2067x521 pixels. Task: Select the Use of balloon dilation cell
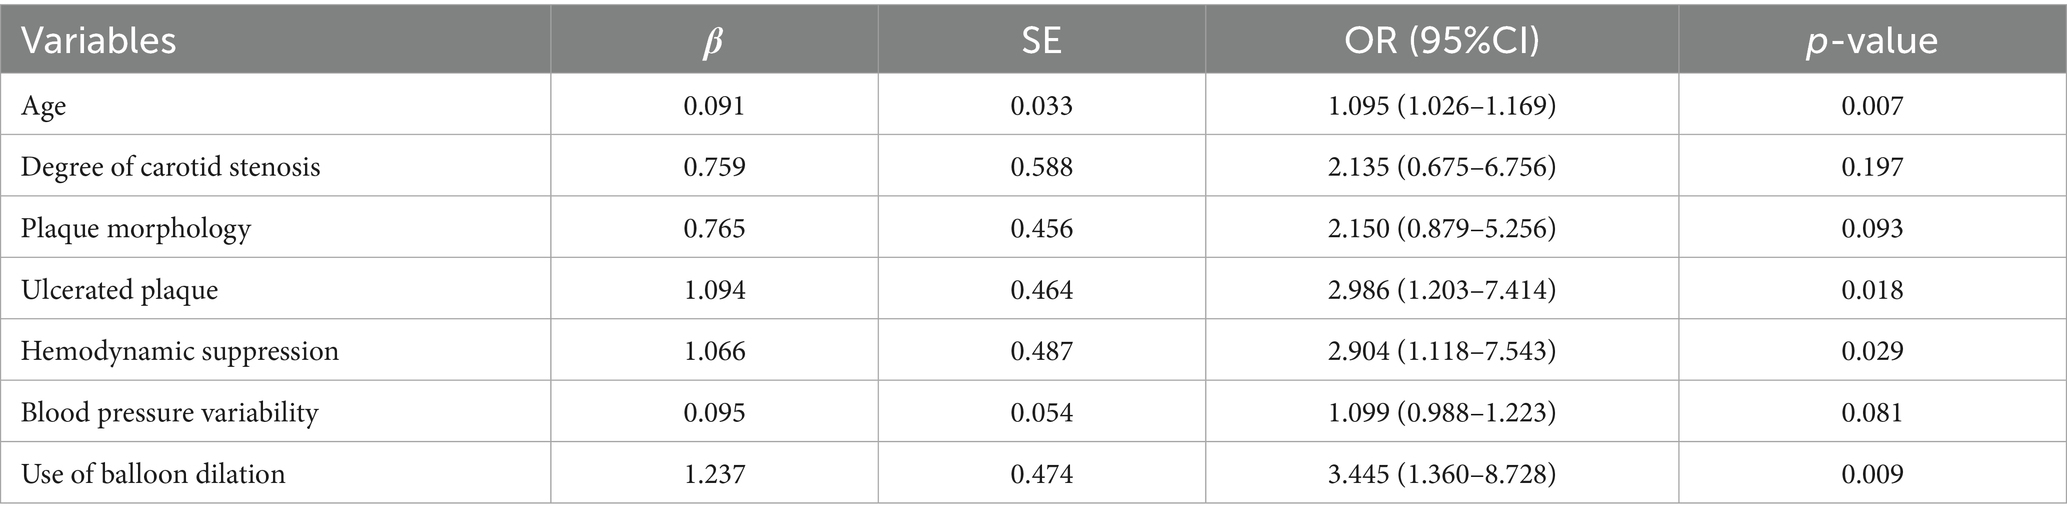coord(153,473)
